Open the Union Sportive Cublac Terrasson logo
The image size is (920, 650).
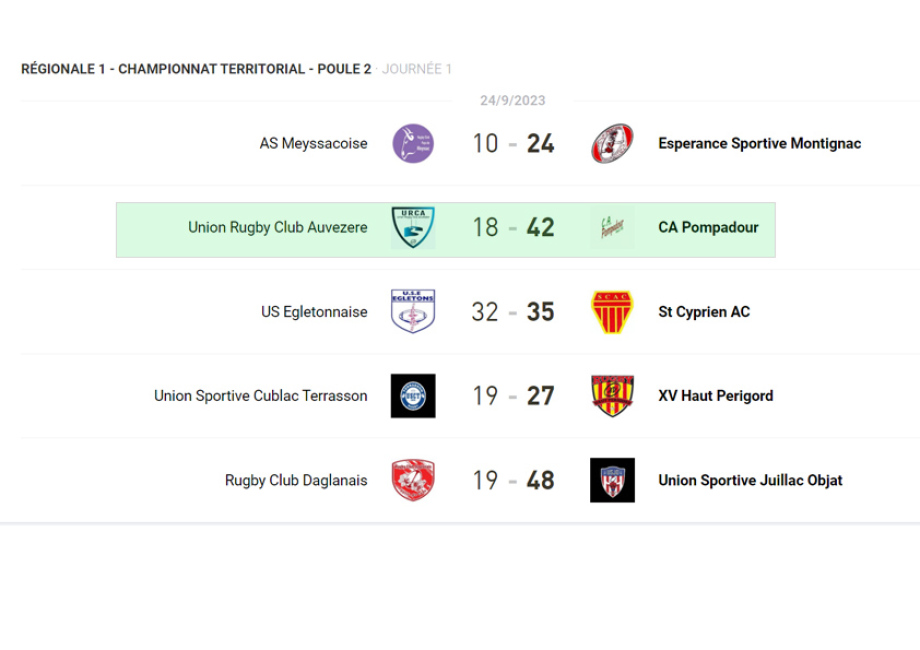(413, 396)
